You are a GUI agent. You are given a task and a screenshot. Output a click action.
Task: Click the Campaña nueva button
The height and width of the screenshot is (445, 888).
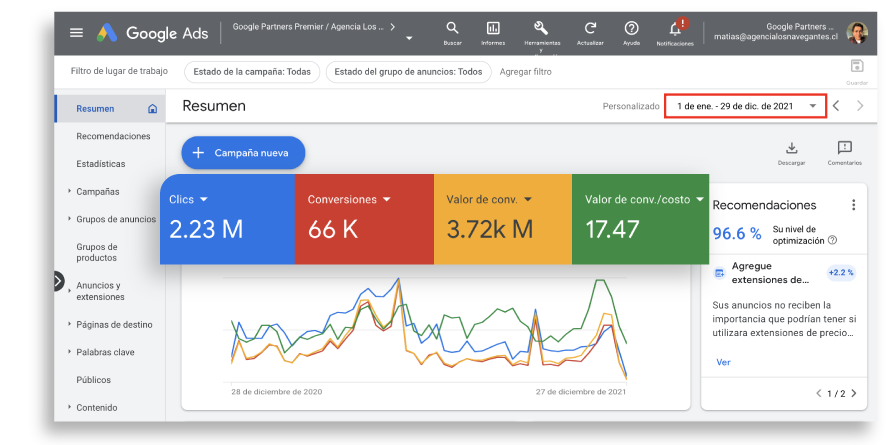pyautogui.click(x=243, y=152)
